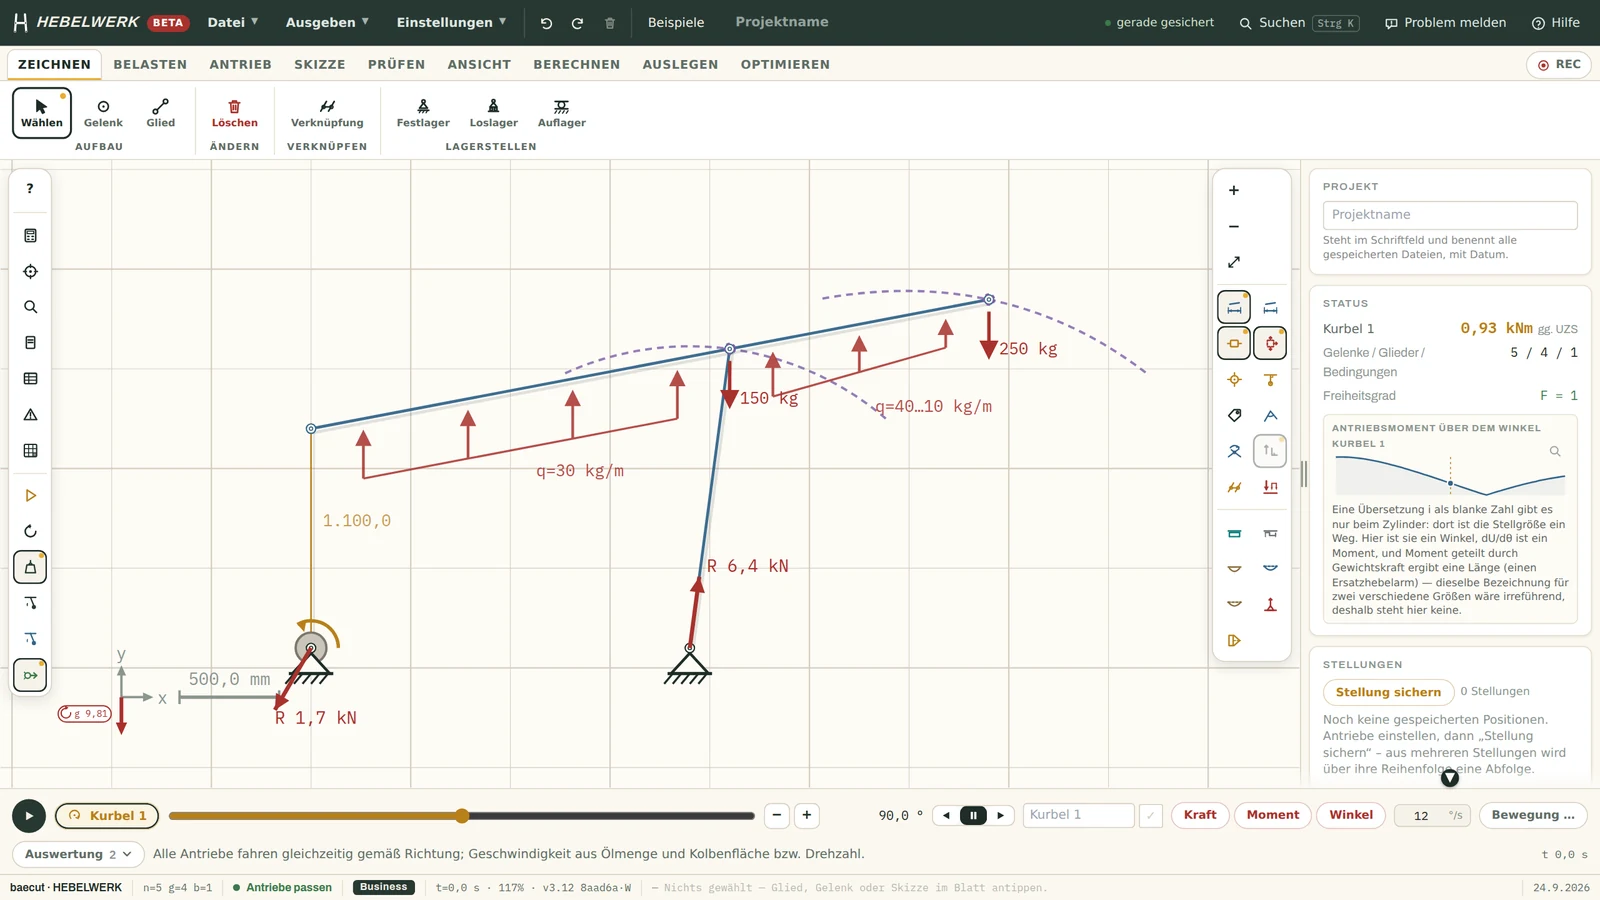The height and width of the screenshot is (900, 1600).
Task: Zoom out with the minus icon
Action: click(1234, 226)
